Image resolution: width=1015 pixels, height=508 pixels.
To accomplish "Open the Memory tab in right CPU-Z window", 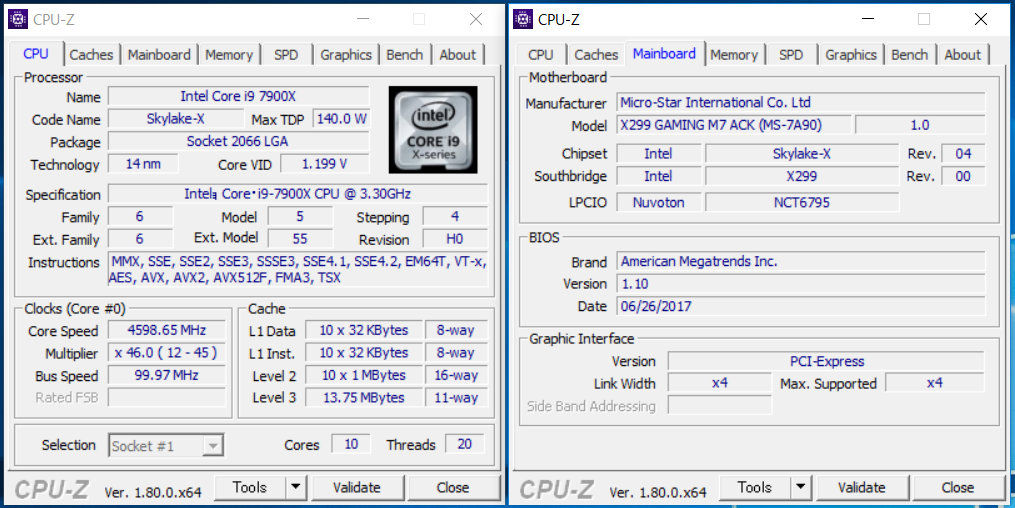I will click(734, 55).
